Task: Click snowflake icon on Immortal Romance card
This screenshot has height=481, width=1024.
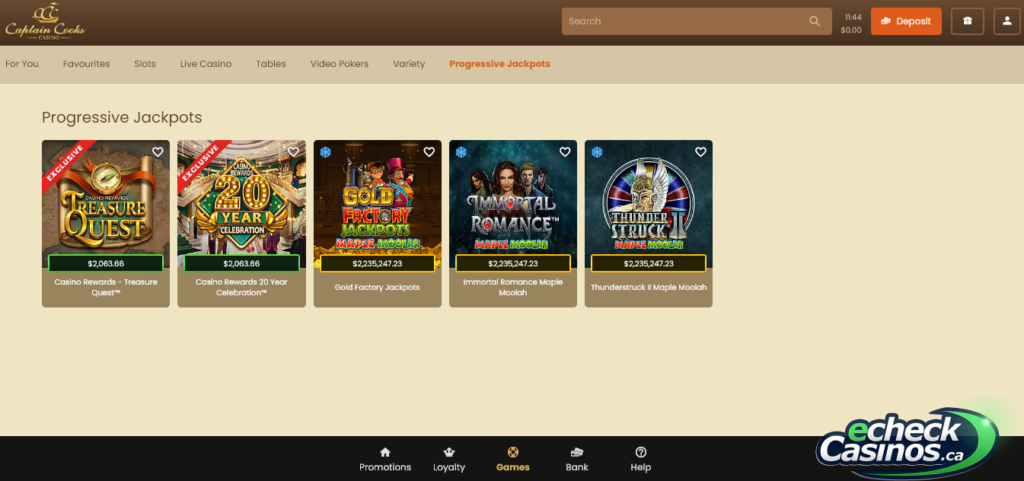Action: 461,152
